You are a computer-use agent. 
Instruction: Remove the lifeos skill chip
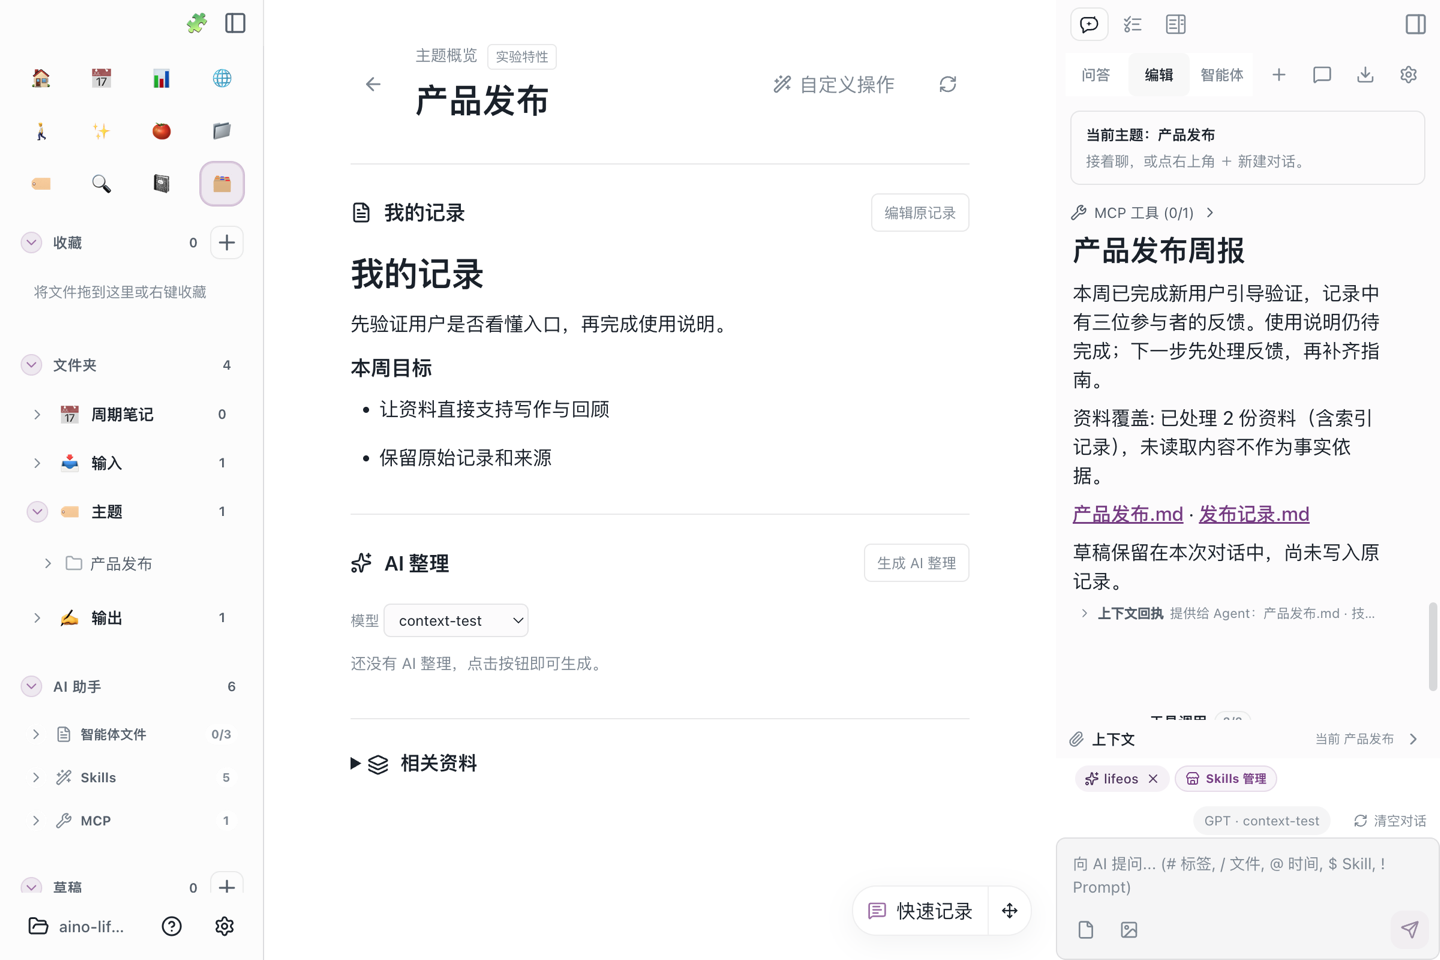[x=1153, y=779]
